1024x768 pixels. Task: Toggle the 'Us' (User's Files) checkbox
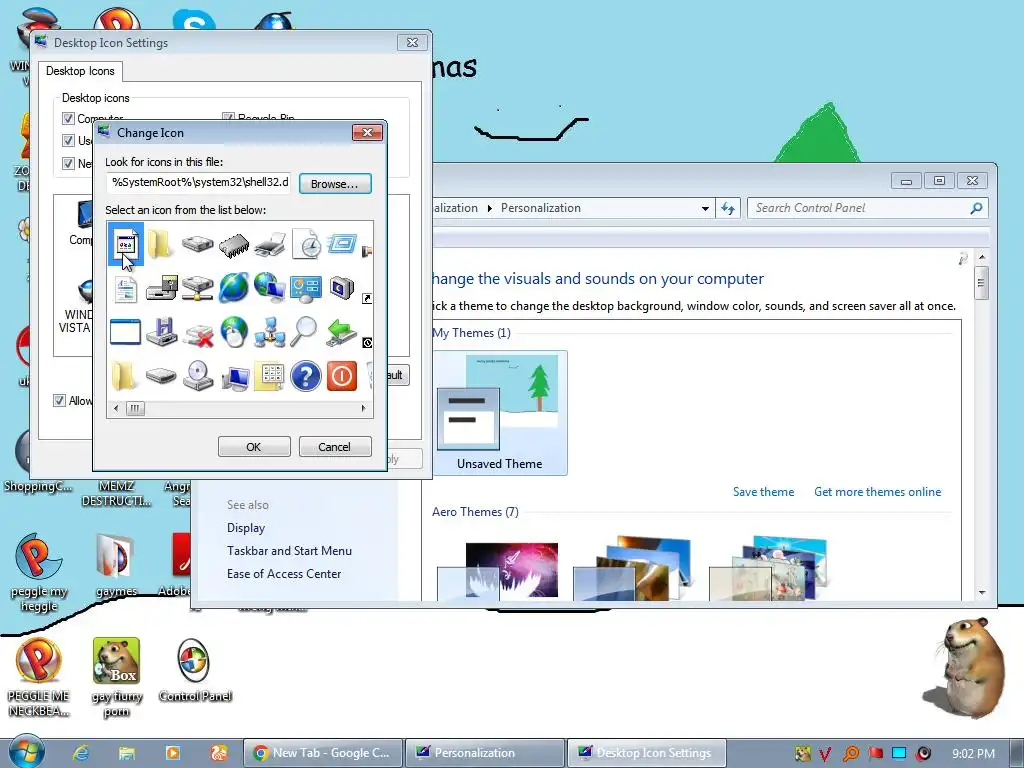pyautogui.click(x=69, y=140)
